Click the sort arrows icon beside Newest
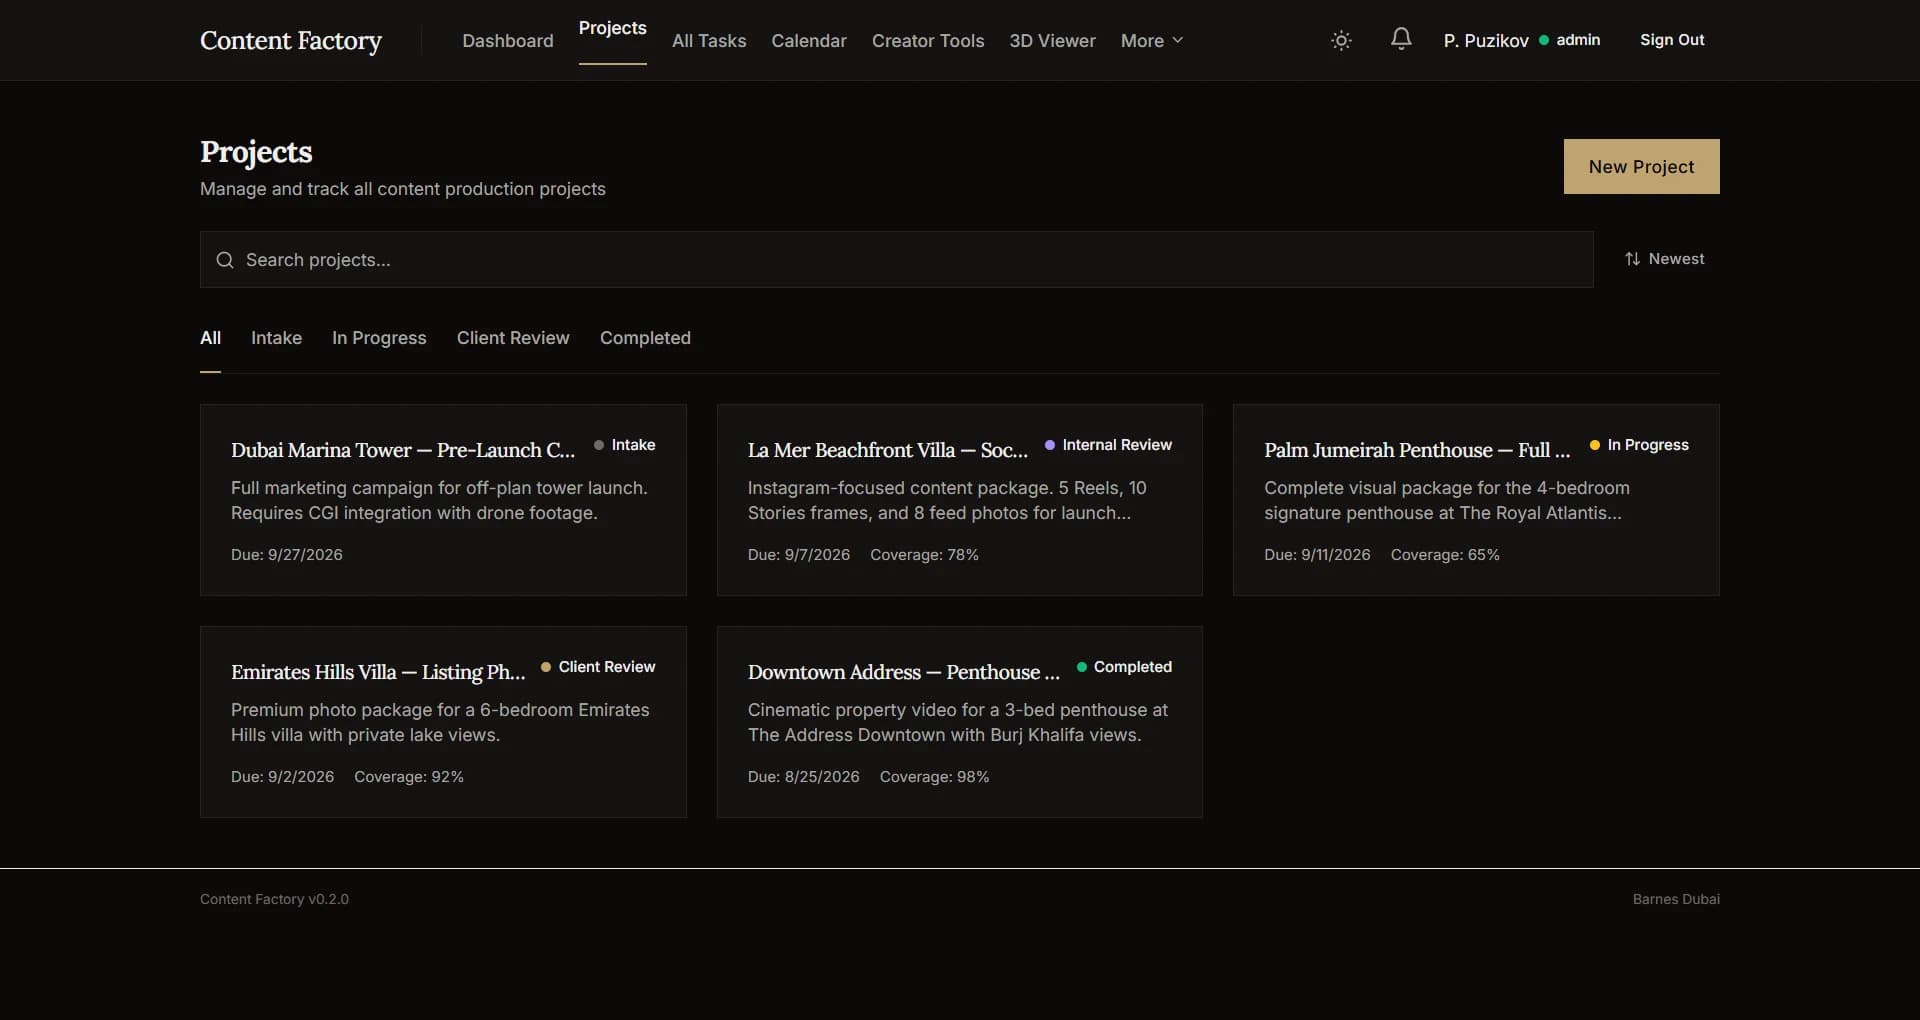Screen dimensions: 1920x1020 1632,259
